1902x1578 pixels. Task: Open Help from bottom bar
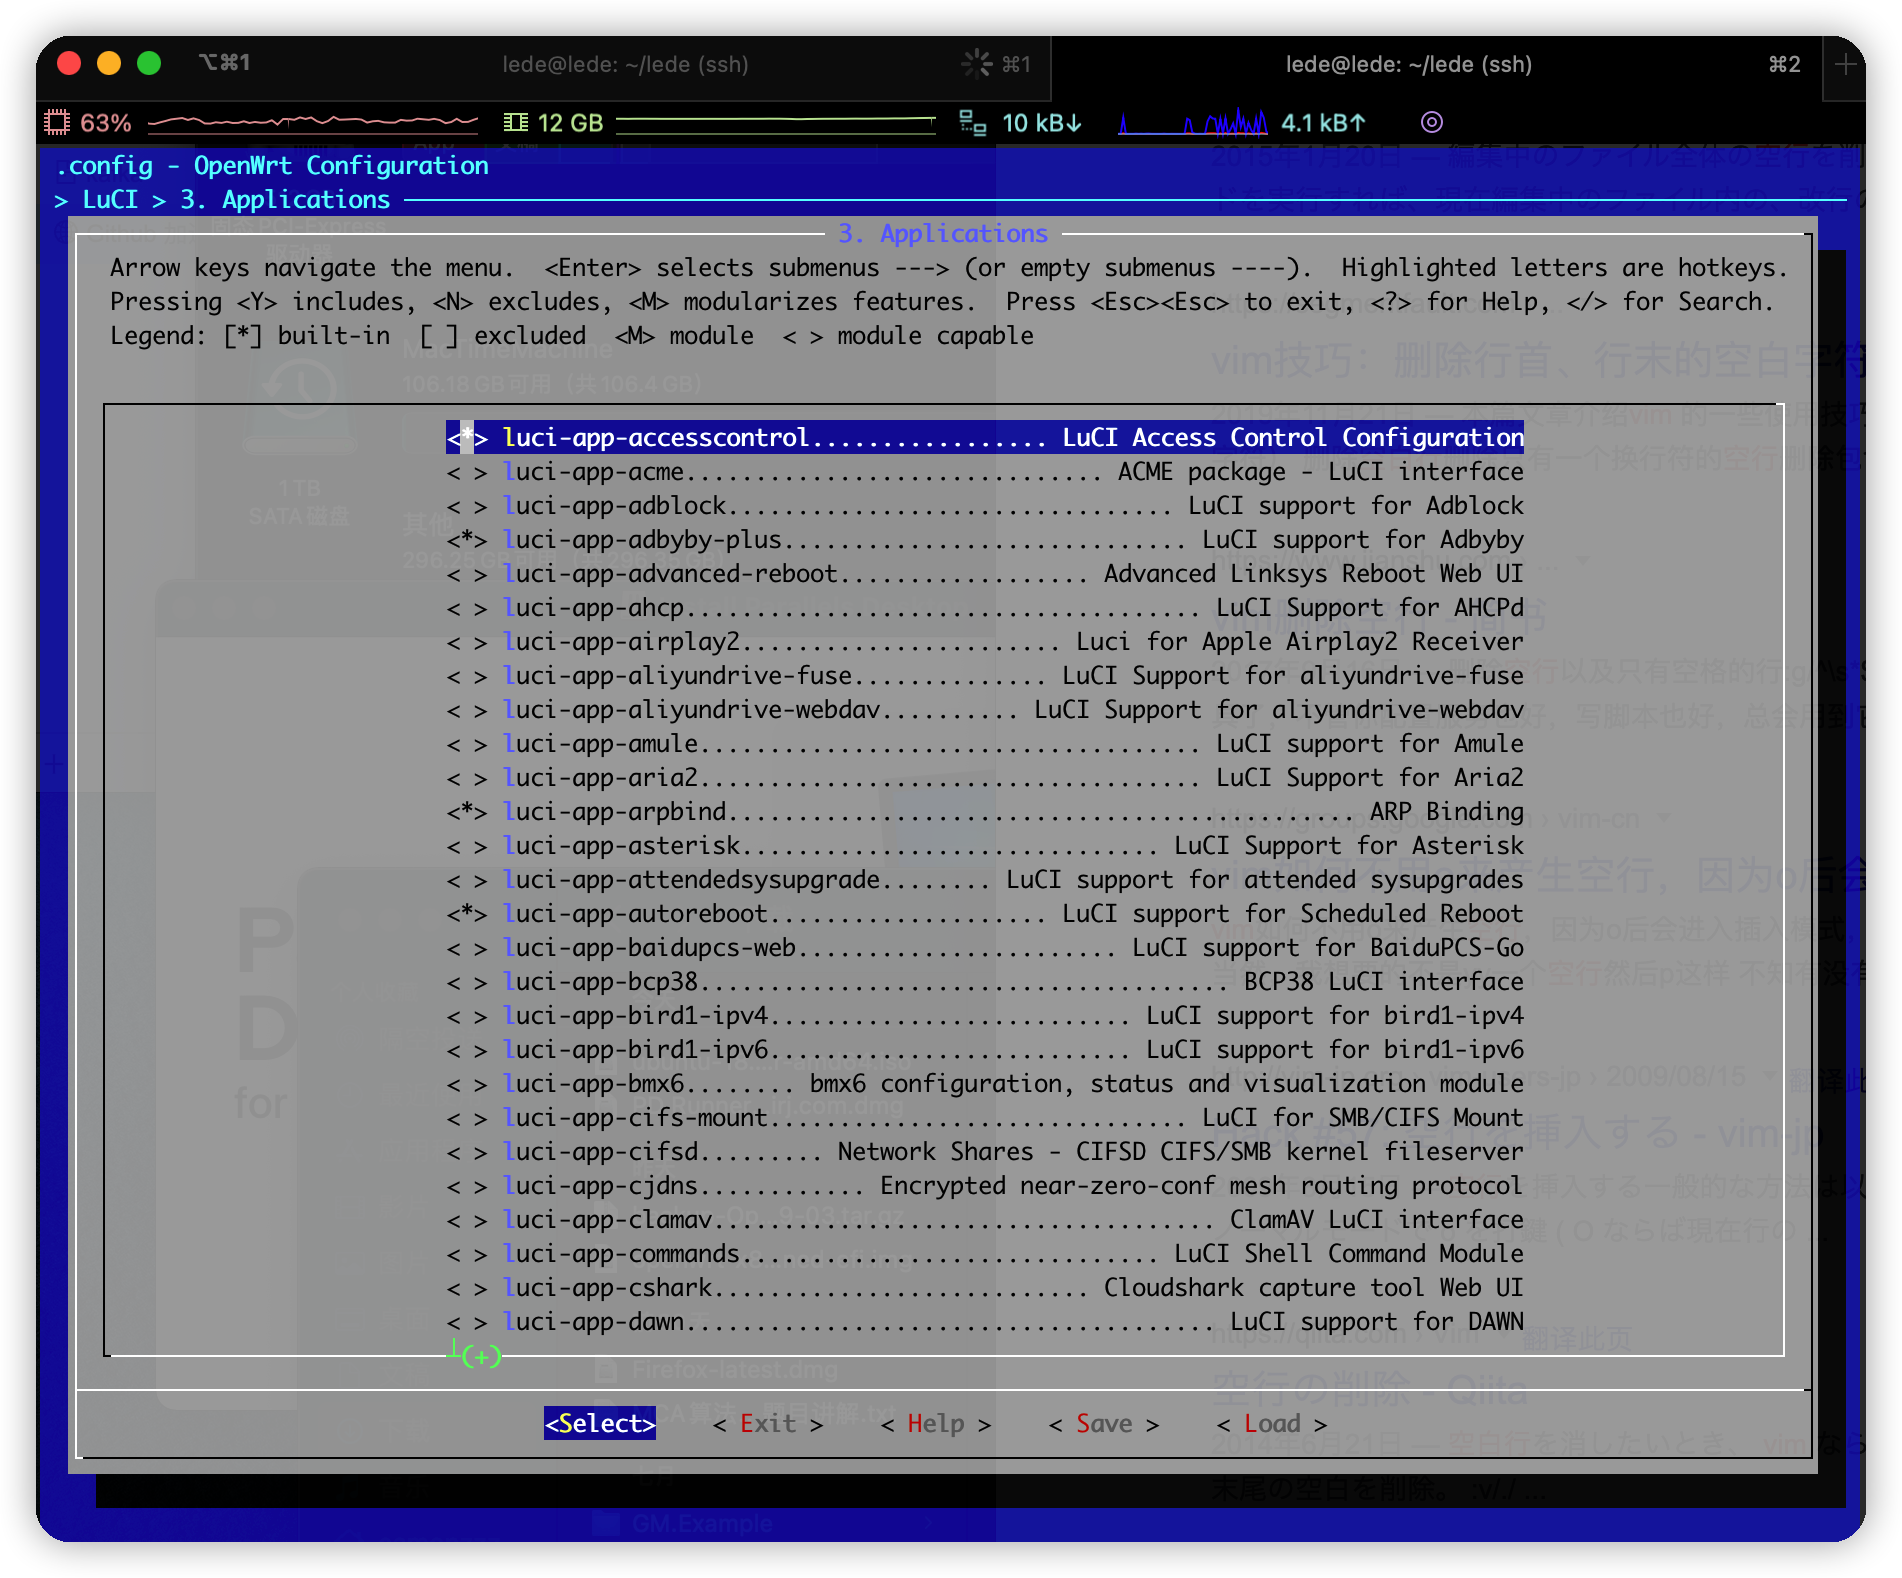pyautogui.click(x=936, y=1423)
